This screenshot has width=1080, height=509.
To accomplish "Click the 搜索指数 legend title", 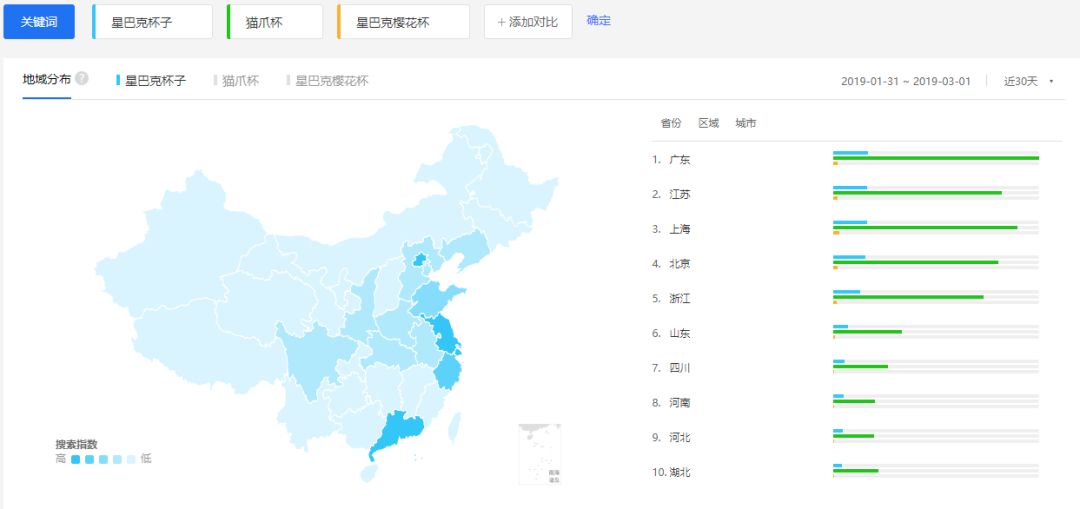I will click(x=76, y=444).
